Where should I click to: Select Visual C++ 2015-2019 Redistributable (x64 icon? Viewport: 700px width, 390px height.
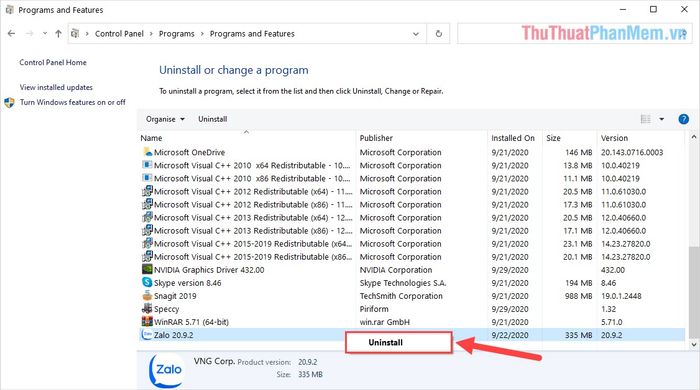coord(147,243)
